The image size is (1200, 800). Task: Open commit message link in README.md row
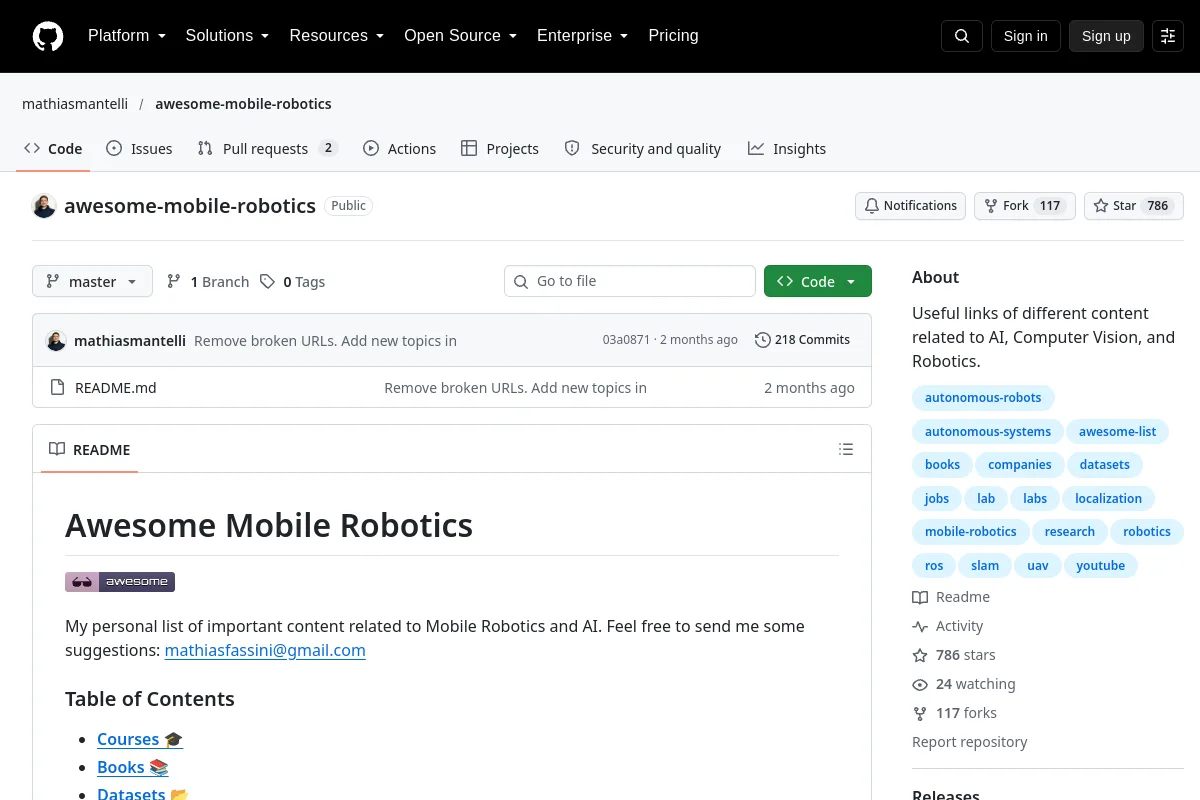pyautogui.click(x=515, y=388)
